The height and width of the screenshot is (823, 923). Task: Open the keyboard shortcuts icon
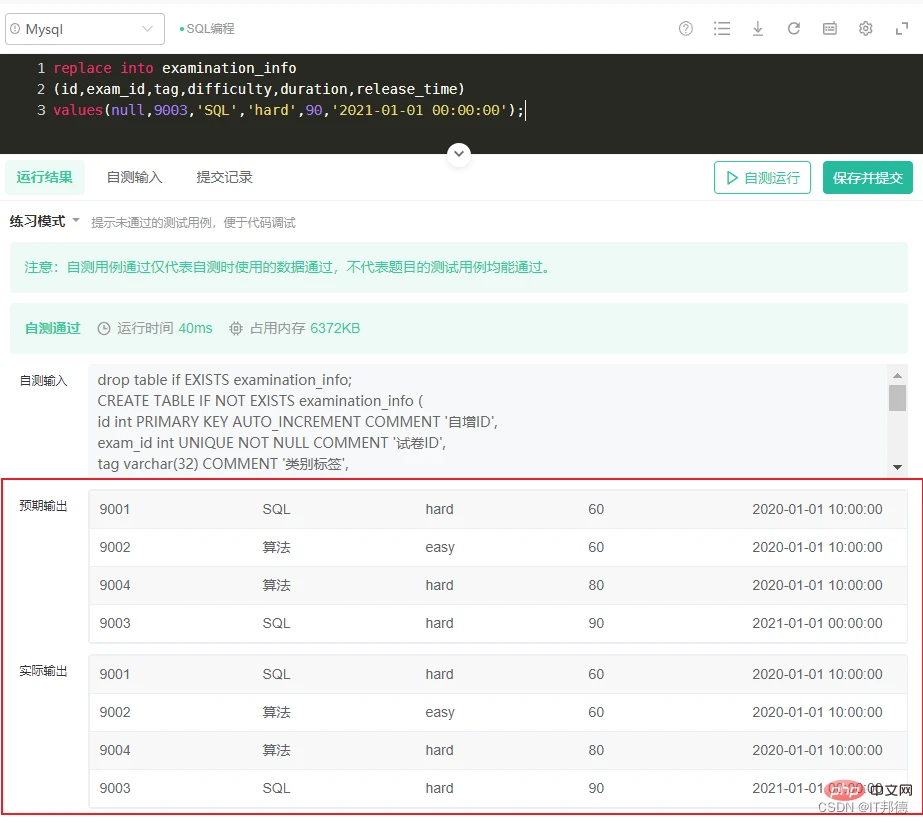click(829, 28)
